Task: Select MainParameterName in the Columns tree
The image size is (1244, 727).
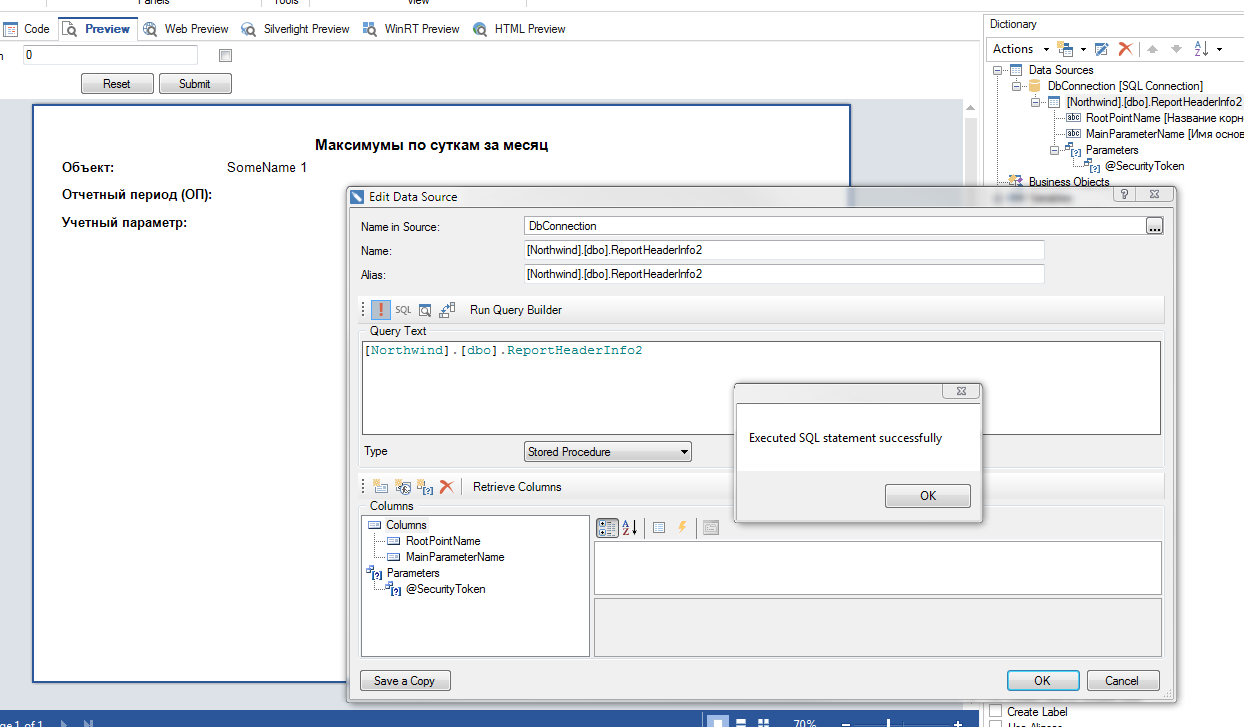Action: tap(455, 557)
